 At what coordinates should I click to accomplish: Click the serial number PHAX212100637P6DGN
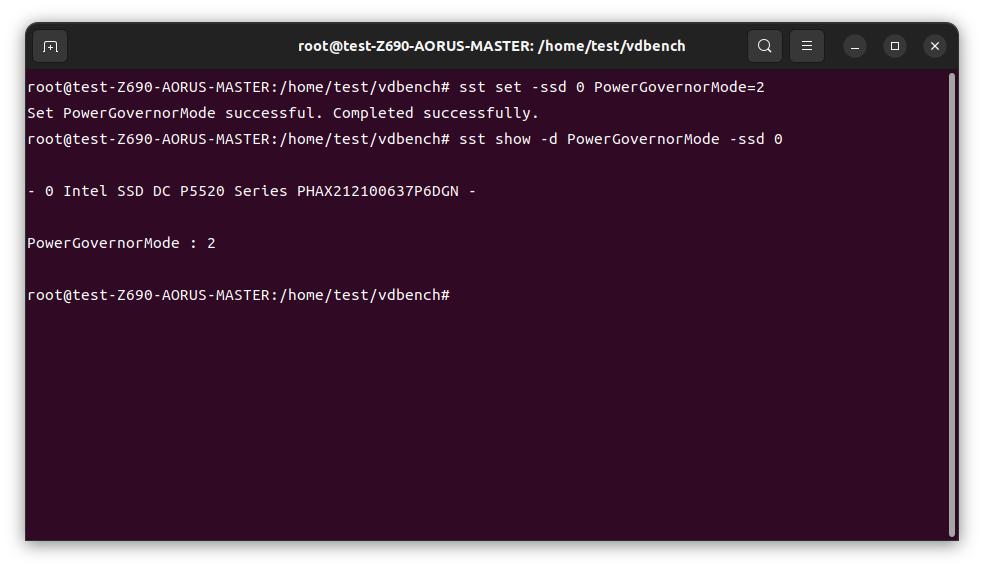pyautogui.click(x=377, y=192)
